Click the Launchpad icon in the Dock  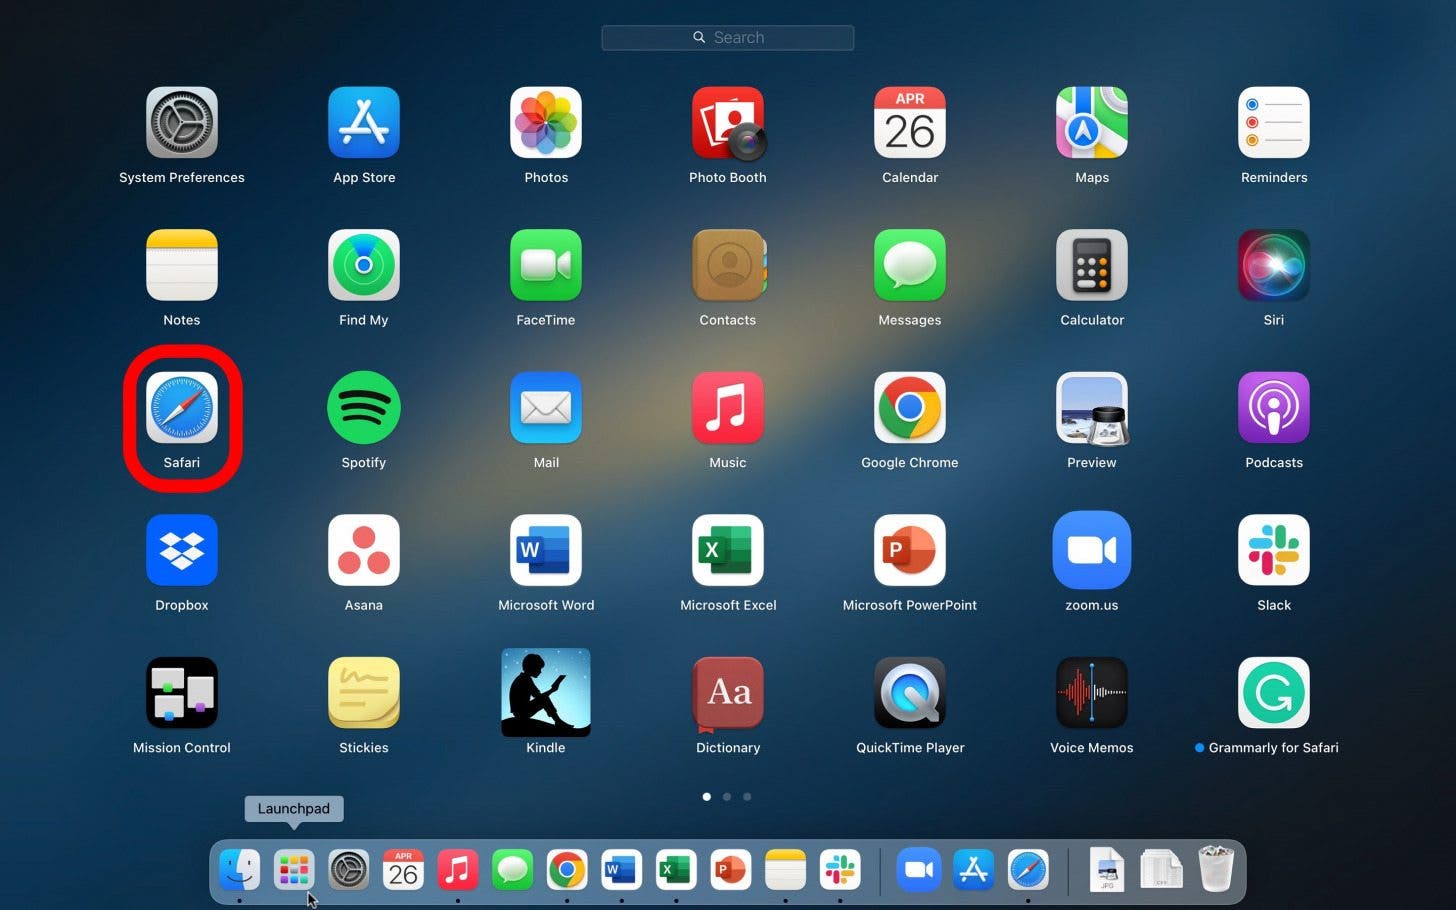click(294, 870)
